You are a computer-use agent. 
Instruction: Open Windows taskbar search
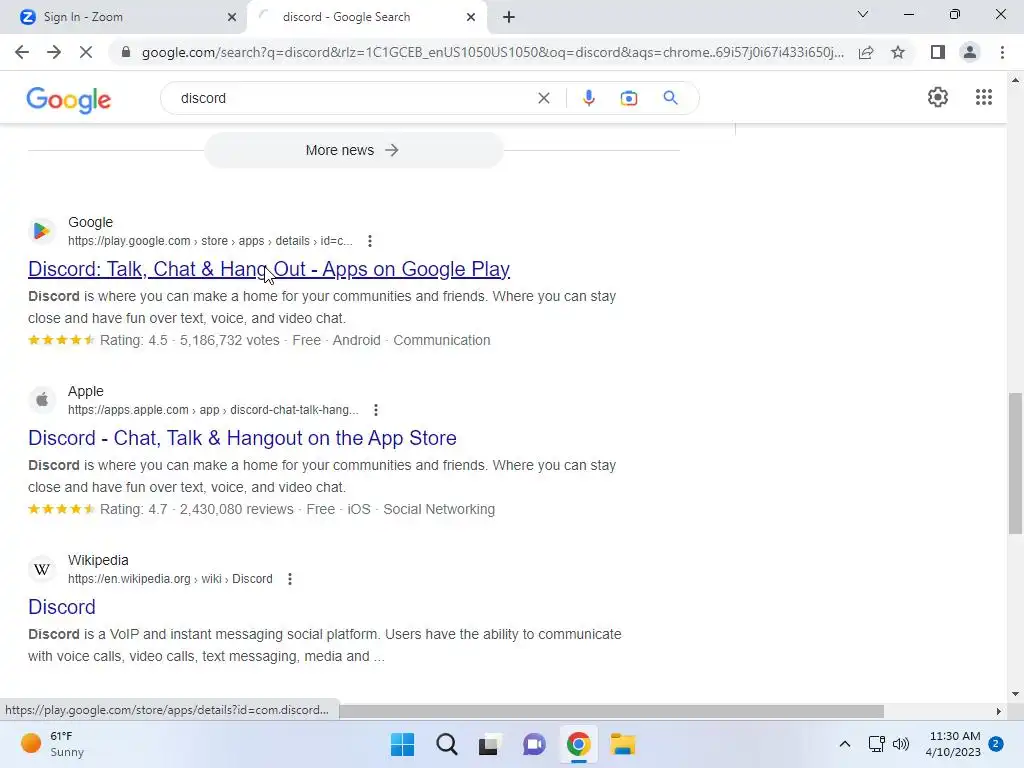point(447,744)
